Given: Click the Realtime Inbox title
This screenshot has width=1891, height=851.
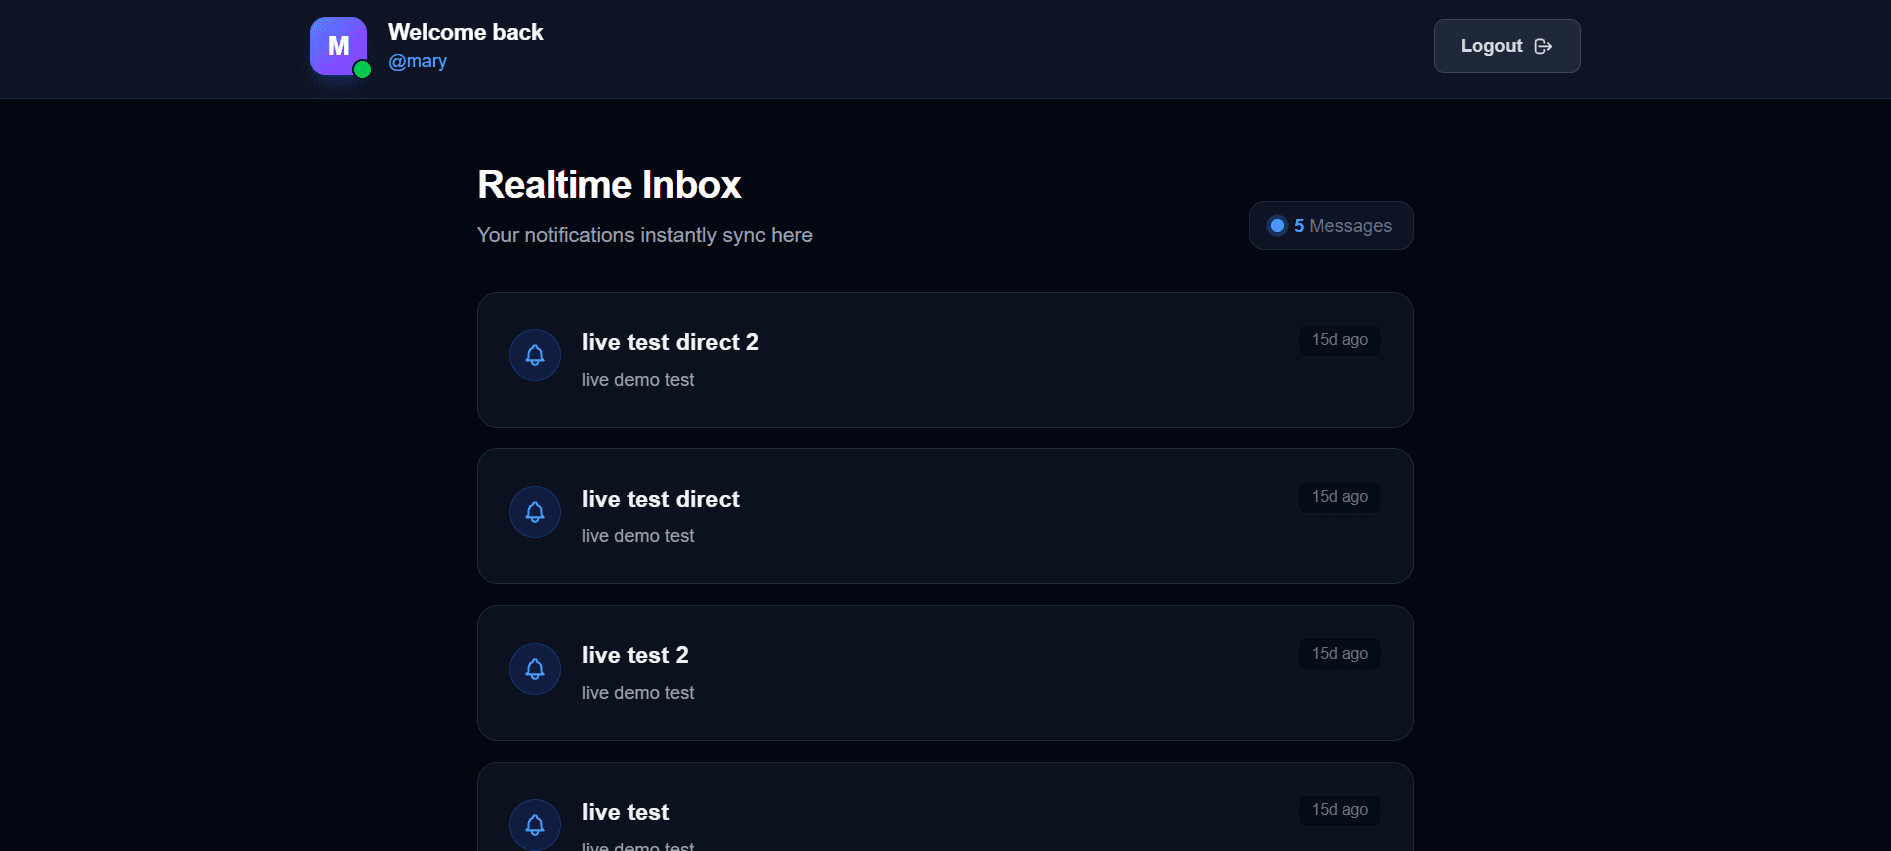Looking at the screenshot, I should [x=609, y=185].
